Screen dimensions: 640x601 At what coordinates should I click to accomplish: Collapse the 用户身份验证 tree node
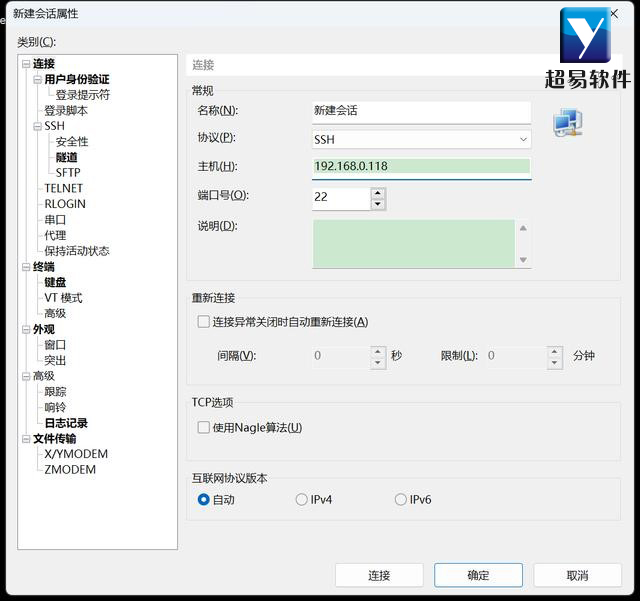coord(38,79)
